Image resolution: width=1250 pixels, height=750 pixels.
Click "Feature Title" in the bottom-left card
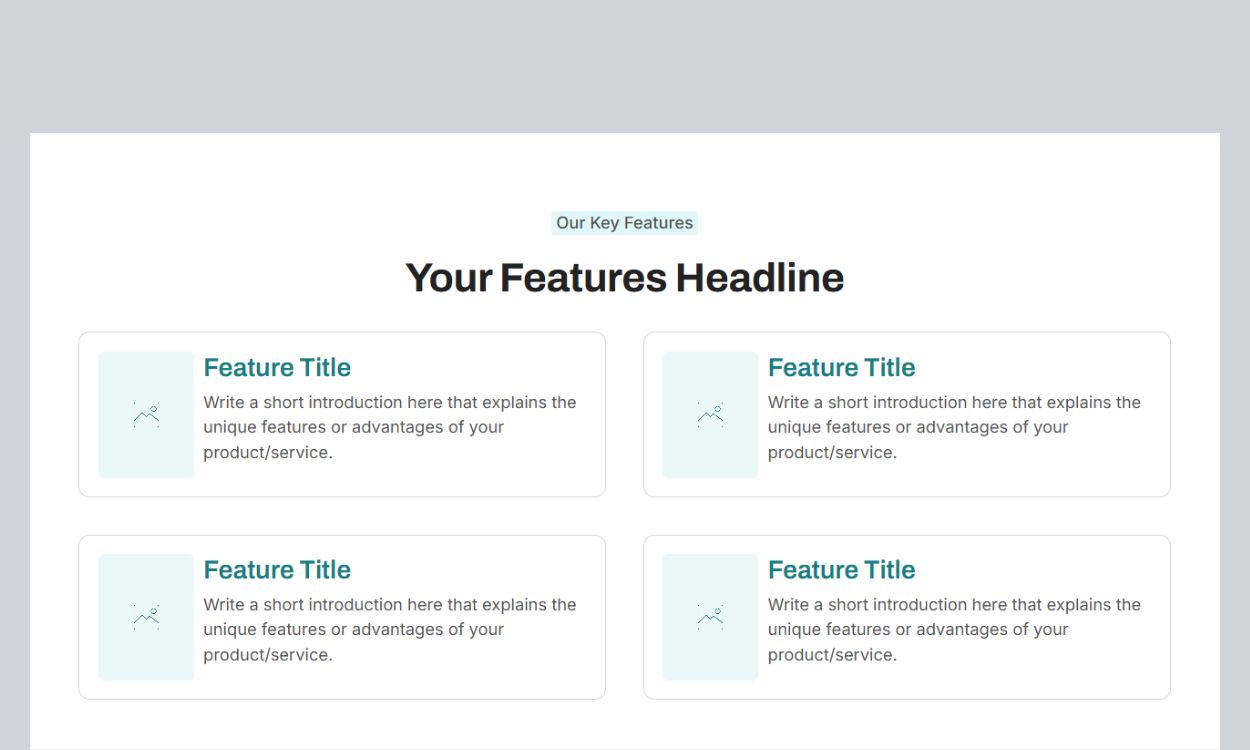coord(277,570)
